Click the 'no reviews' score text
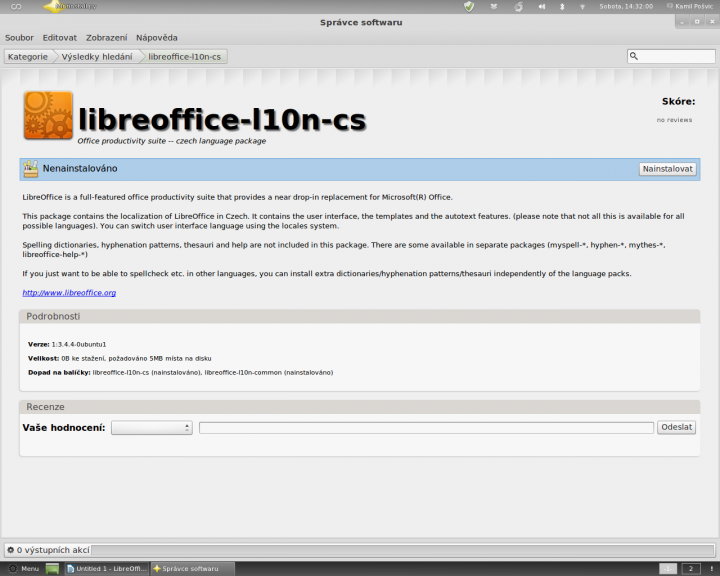The image size is (720, 576). 674,120
